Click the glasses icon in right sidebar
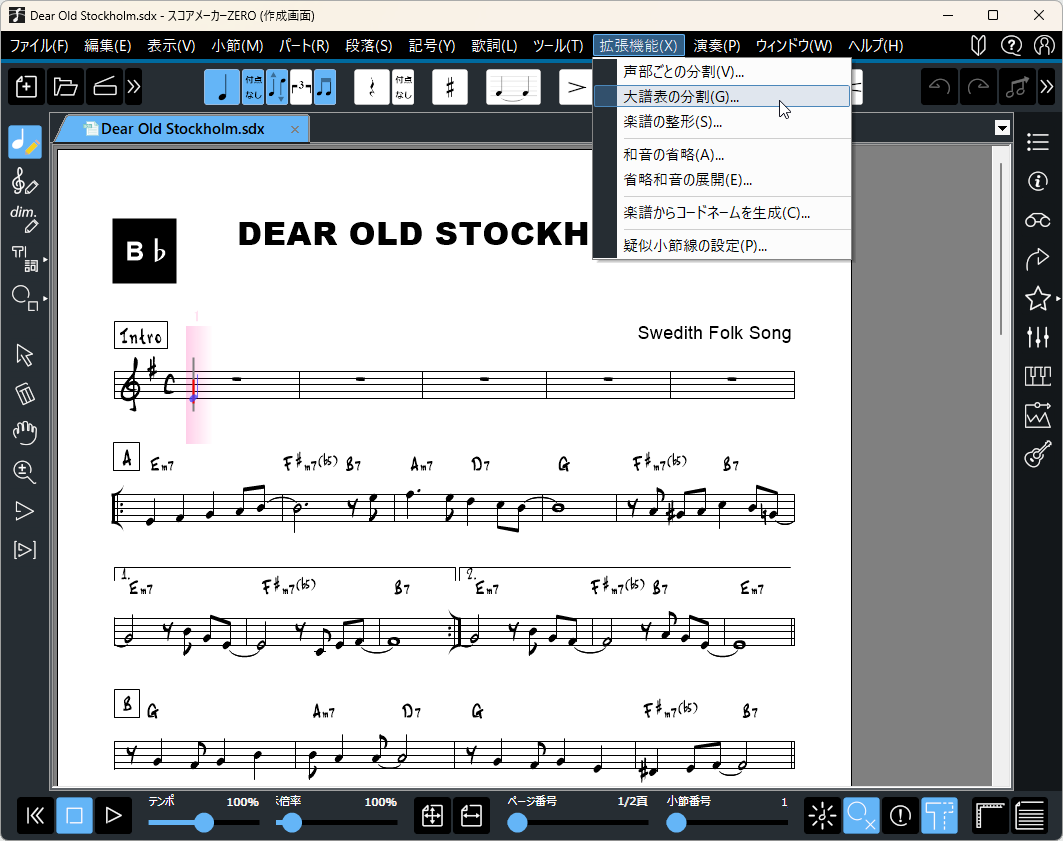The image size is (1063, 841). [x=1038, y=220]
